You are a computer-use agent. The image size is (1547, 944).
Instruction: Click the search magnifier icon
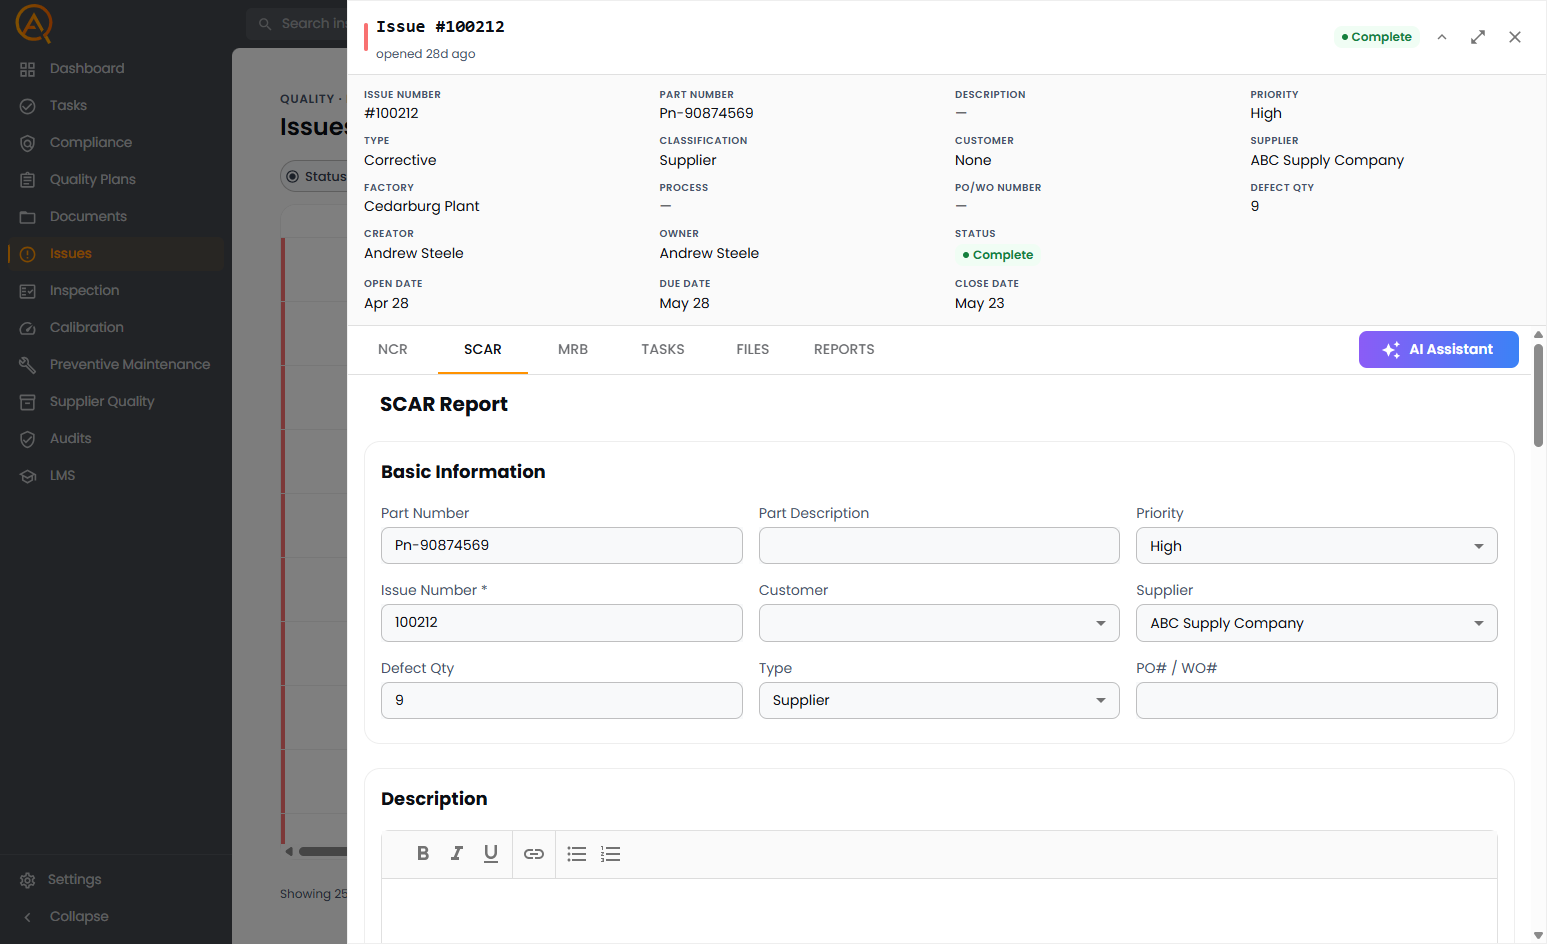pyautogui.click(x=265, y=24)
